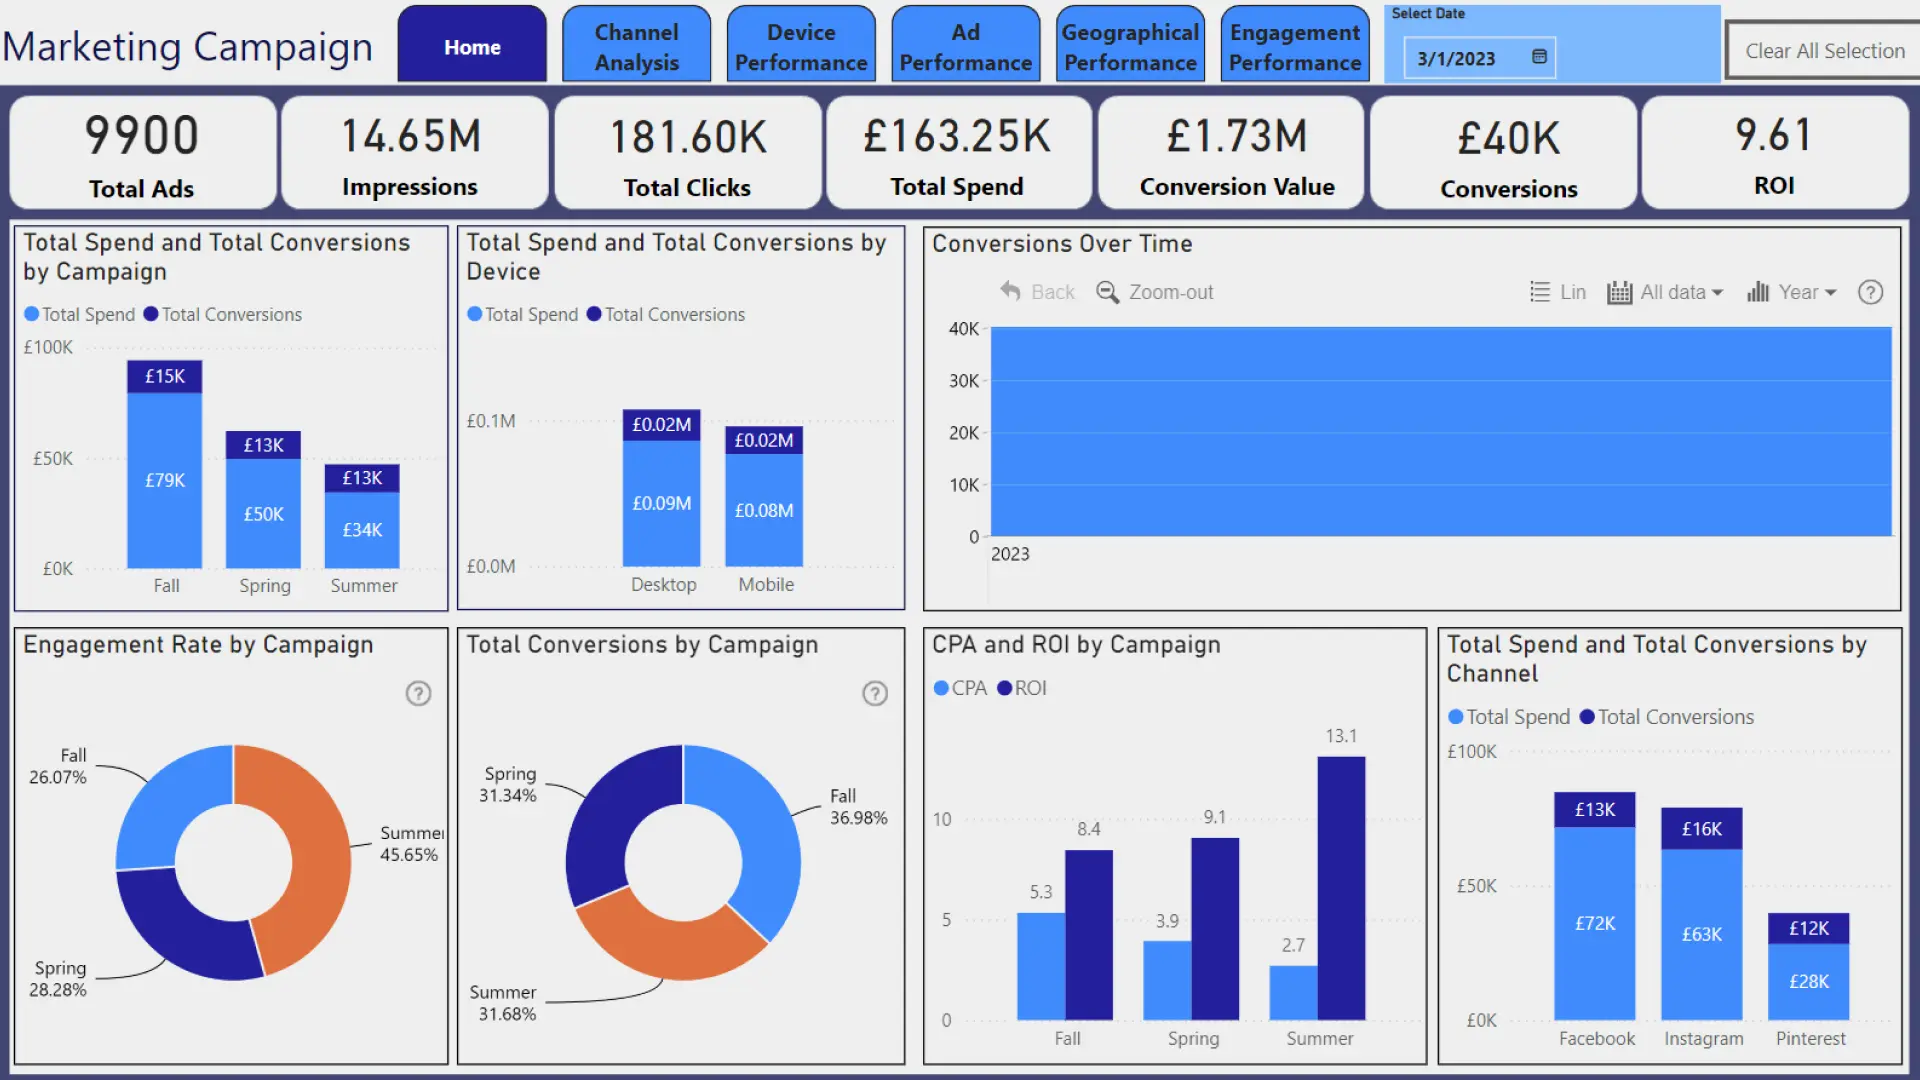Open the Device Performance page
Viewport: 1920px width, 1080px height.
(801, 46)
